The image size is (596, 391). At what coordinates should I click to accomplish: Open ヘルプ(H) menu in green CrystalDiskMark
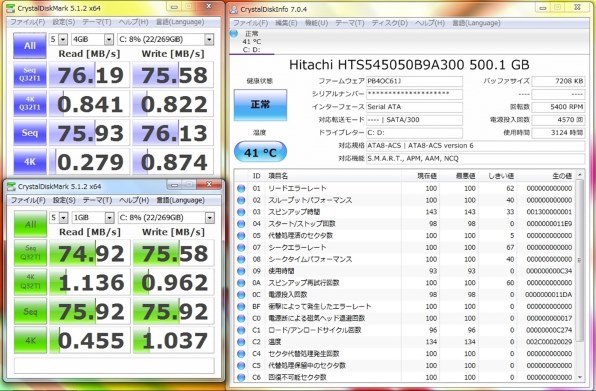tap(134, 200)
